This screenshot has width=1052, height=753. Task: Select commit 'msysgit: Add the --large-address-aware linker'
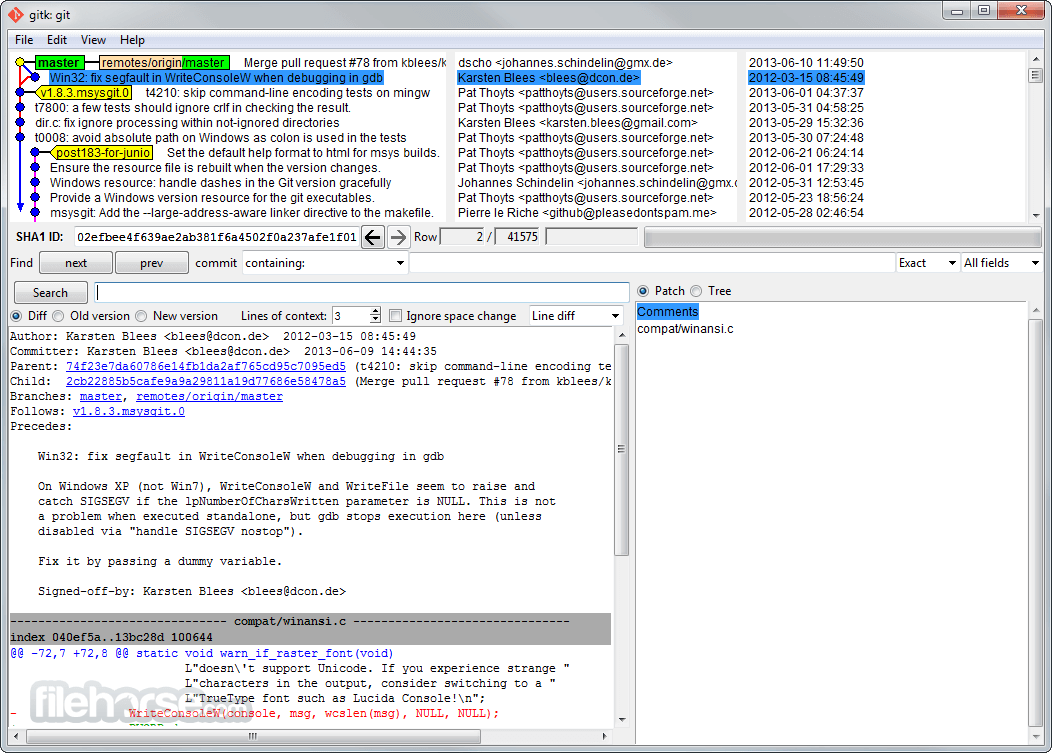[242, 213]
